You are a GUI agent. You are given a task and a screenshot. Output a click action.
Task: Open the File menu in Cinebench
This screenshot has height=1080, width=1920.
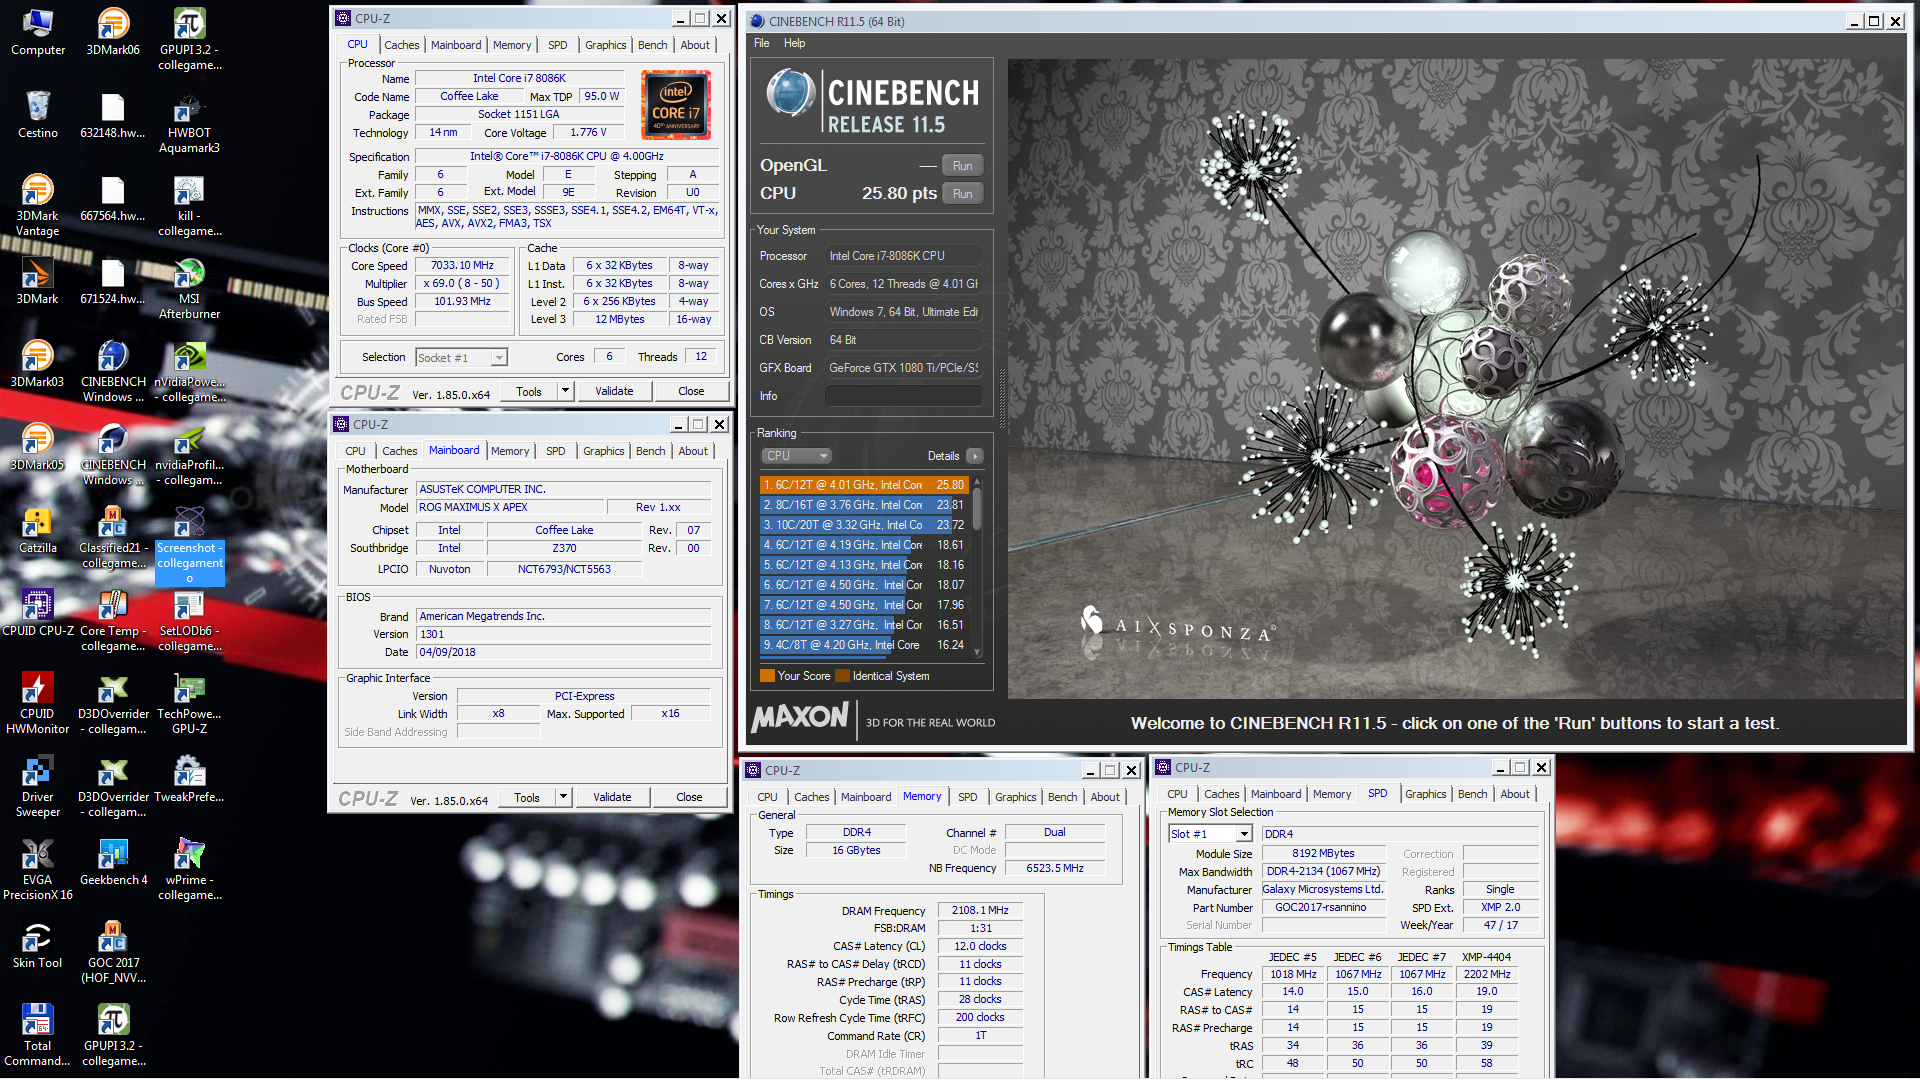(761, 43)
